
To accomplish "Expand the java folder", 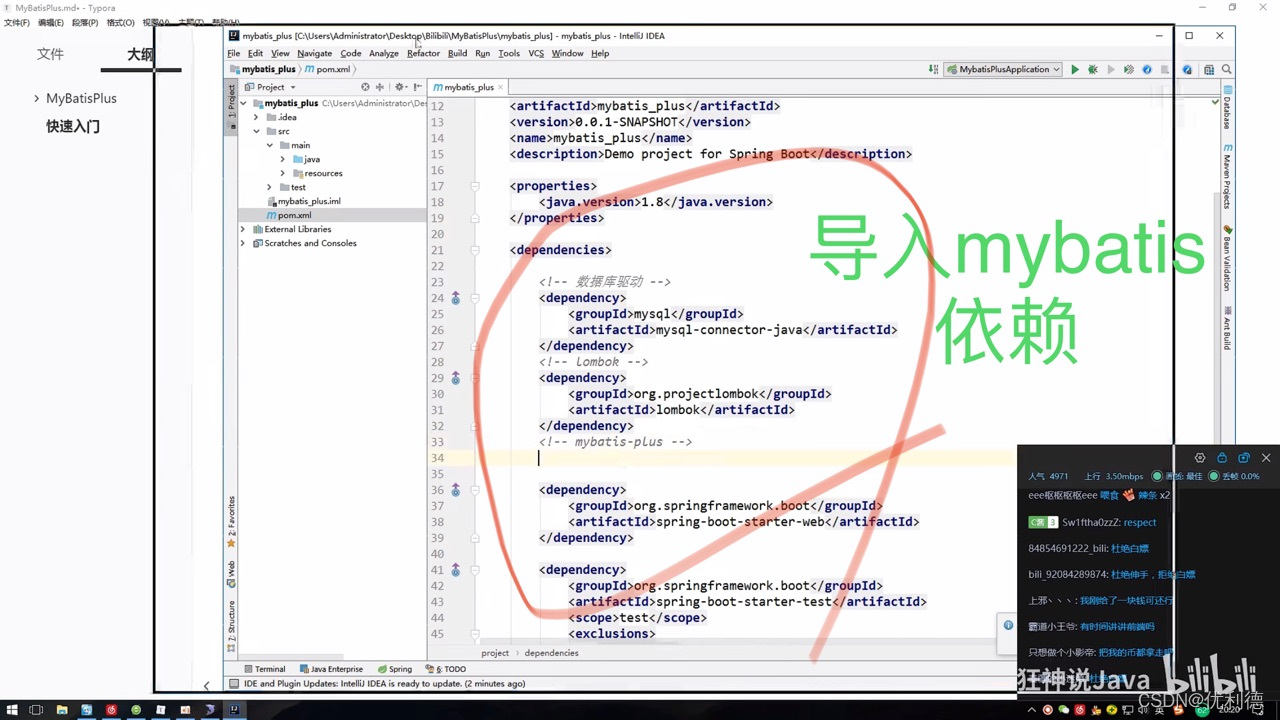I will (x=283, y=159).
